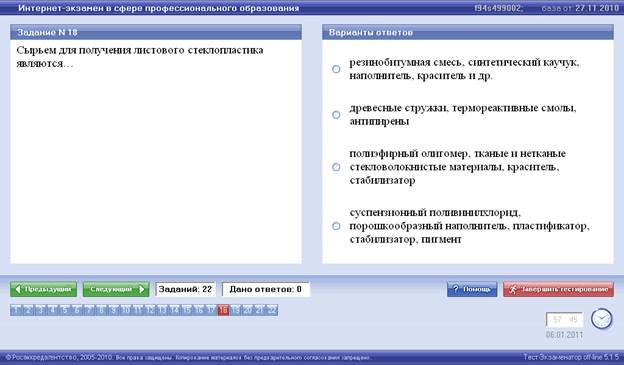Viewport: 624px width, 365px height.
Task: Click the 'база от 27.11.2010' header text
Action: click(580, 8)
